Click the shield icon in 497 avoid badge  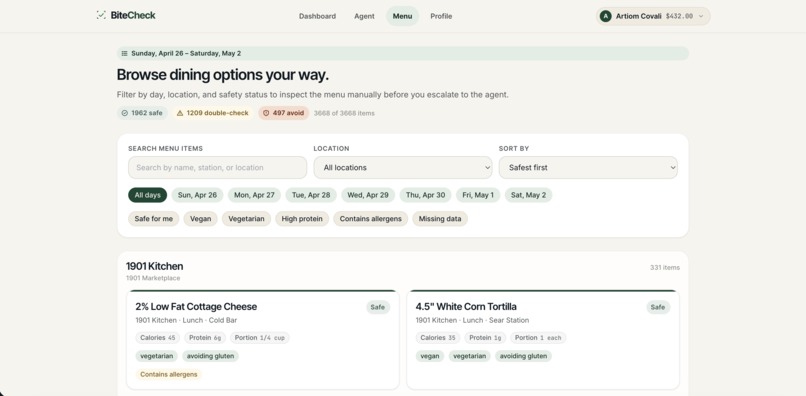[266, 113]
